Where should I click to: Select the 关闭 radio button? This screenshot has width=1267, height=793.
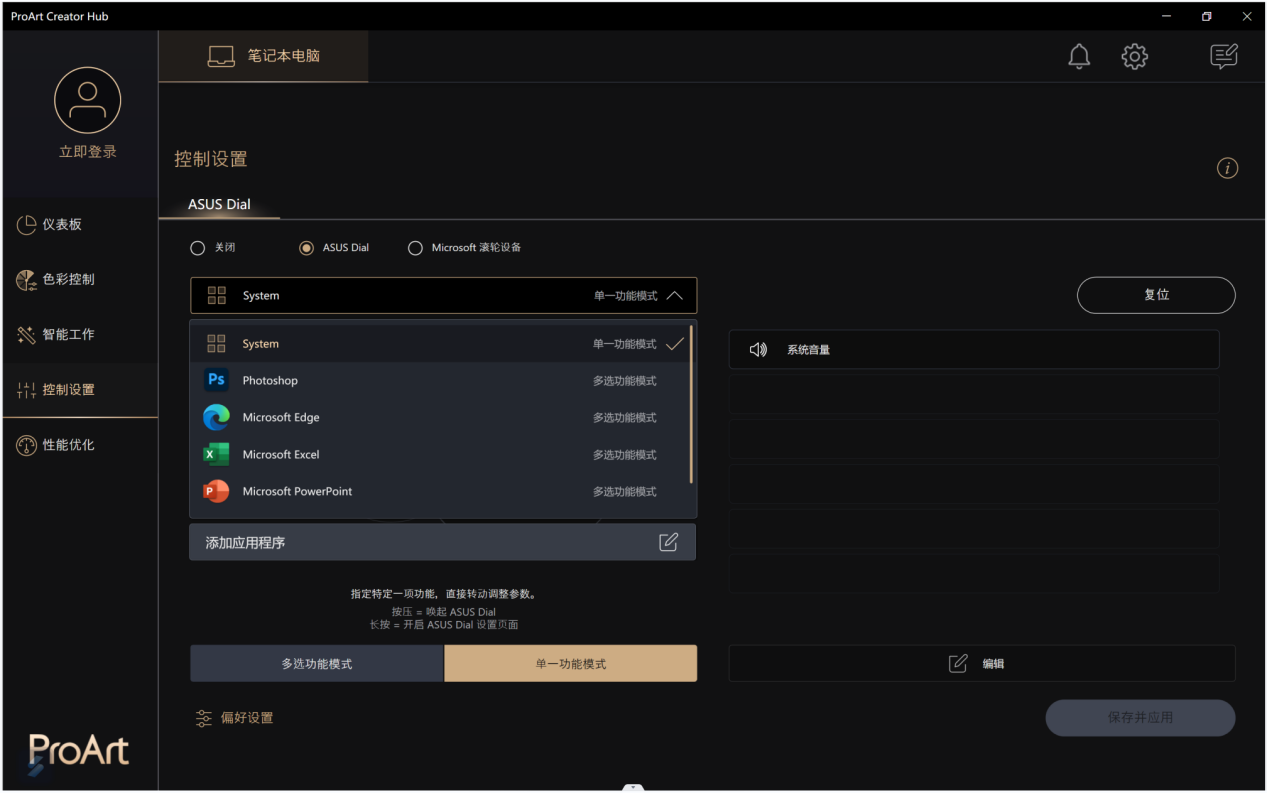(198, 248)
